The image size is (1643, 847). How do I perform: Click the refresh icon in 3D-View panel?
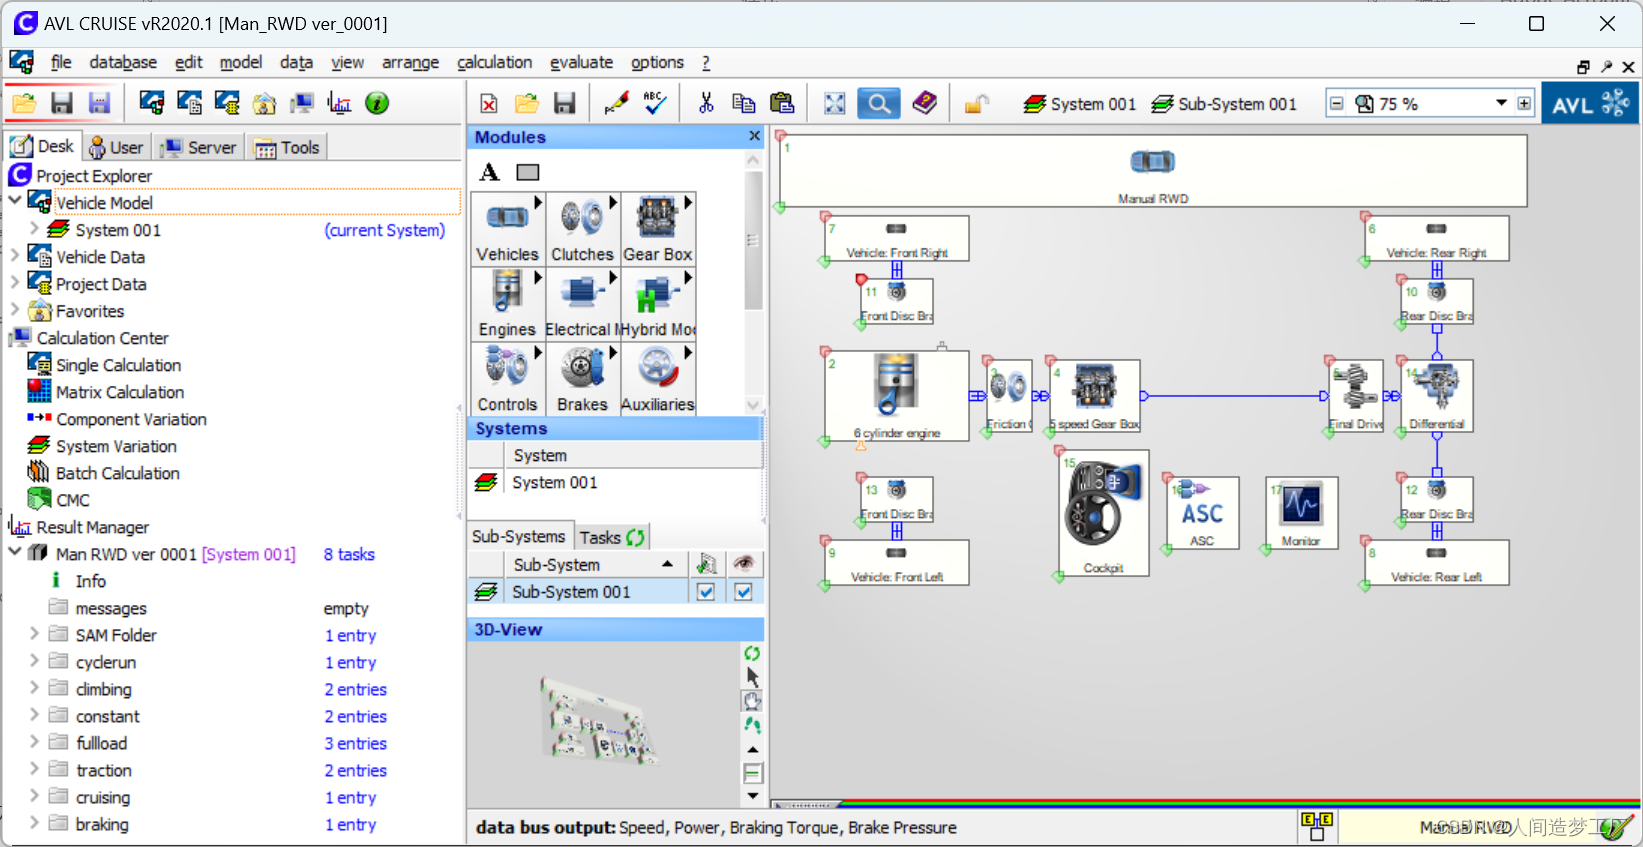point(752,653)
